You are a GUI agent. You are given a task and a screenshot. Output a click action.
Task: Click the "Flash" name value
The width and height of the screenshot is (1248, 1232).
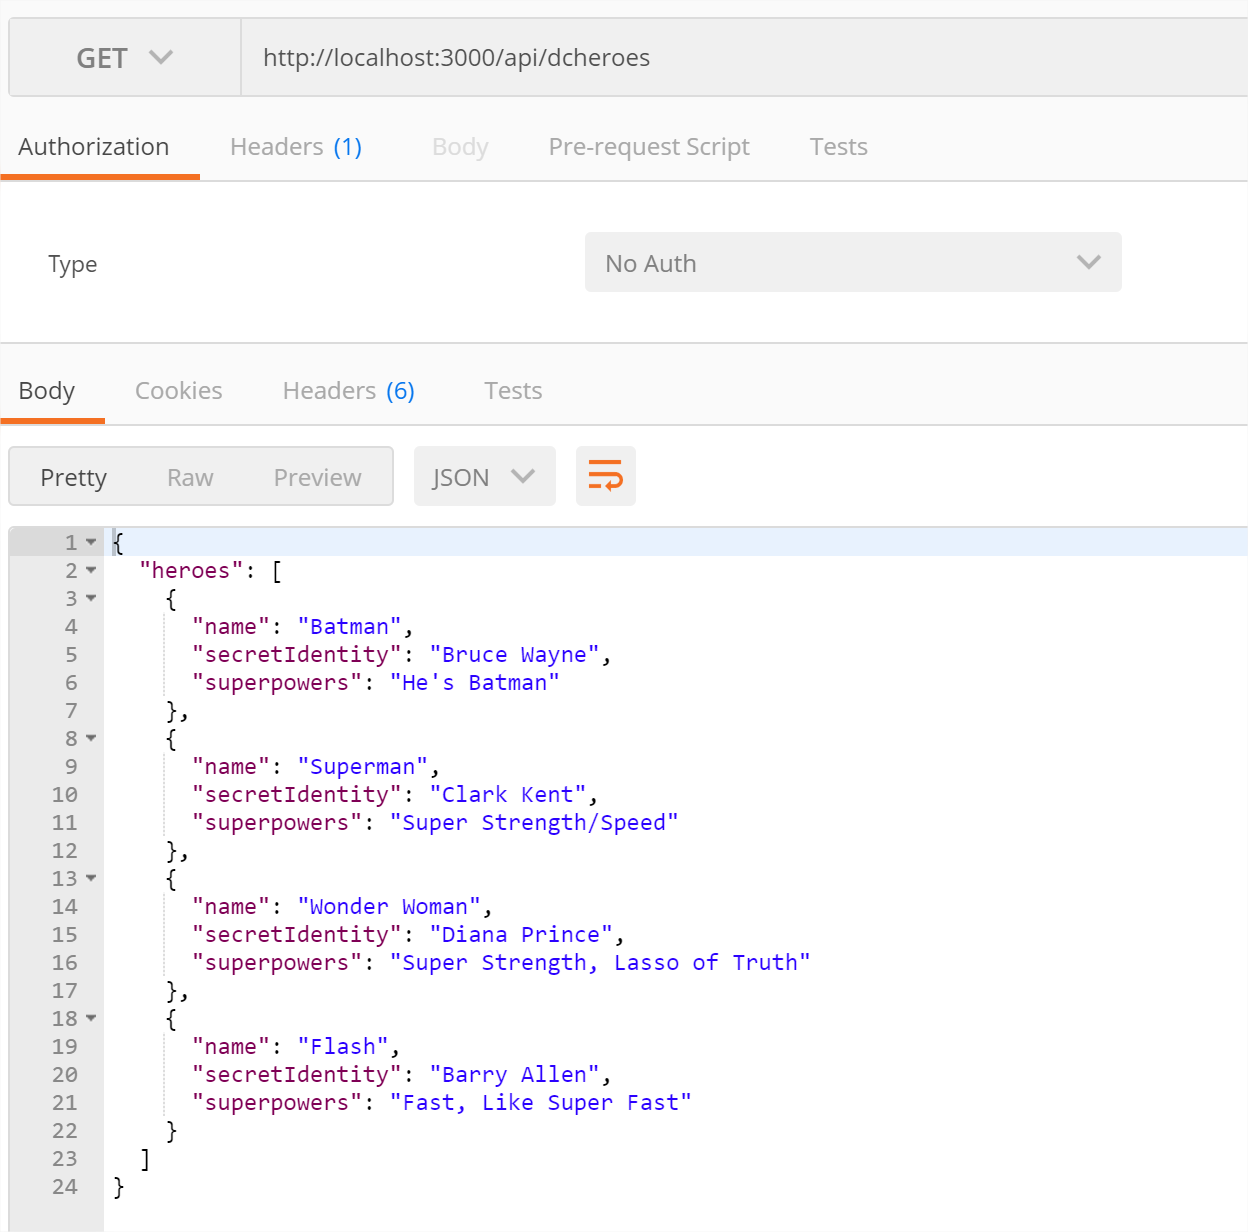tap(343, 1046)
